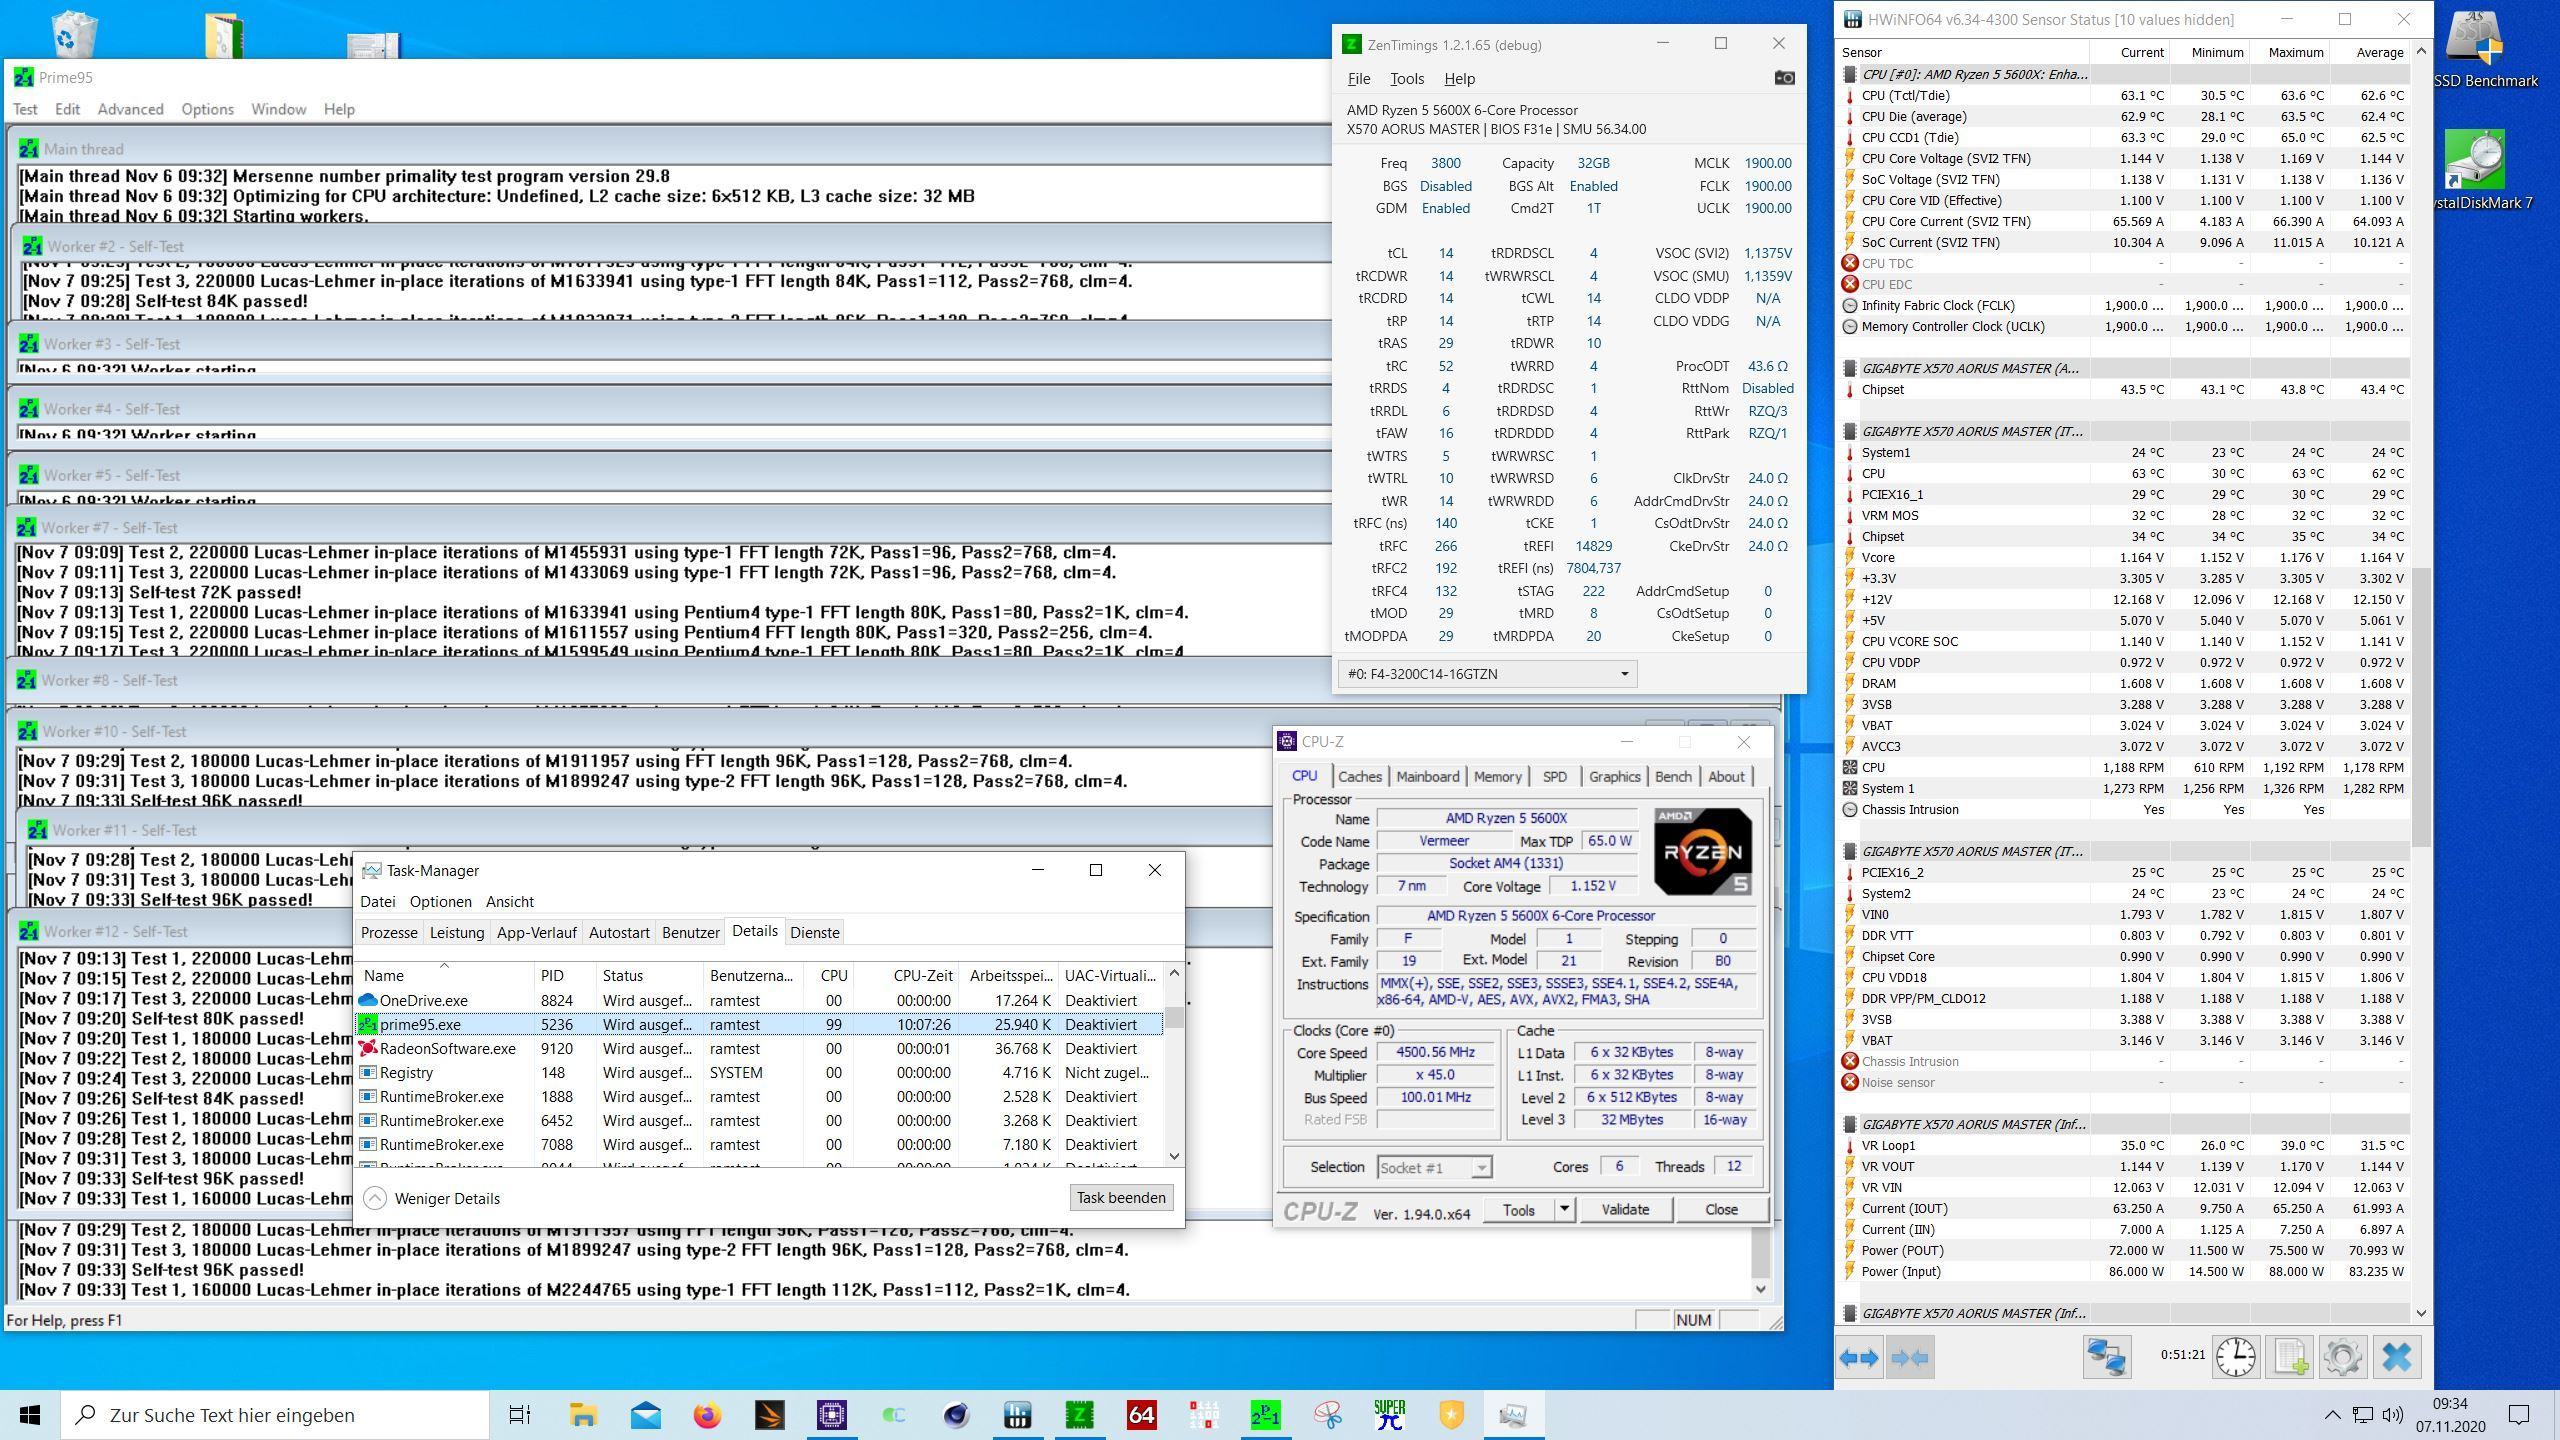2560x1440 pixels.
Task: Click the ZenTimings screenshot camera icon
Action: tap(1784, 78)
